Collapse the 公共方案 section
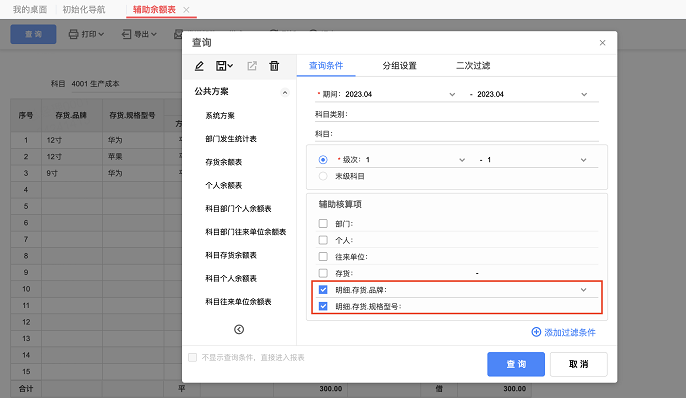This screenshot has width=686, height=398. [x=285, y=92]
